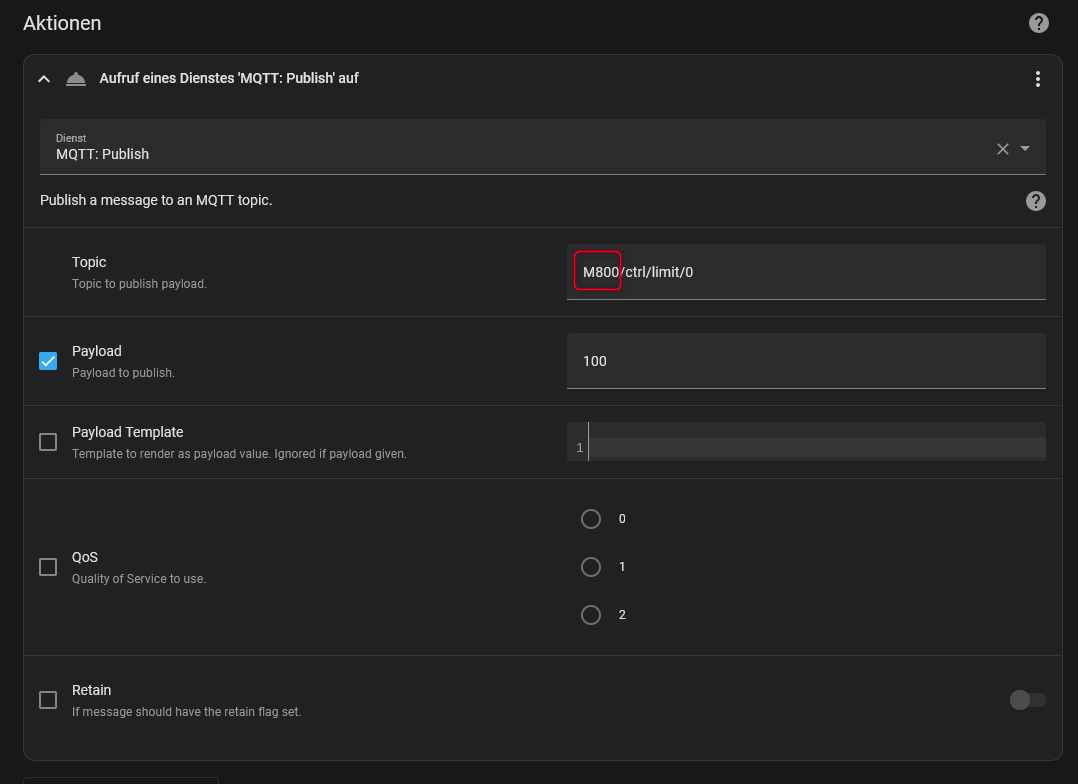Click the 'Aktionen' page heading
The height and width of the screenshot is (784, 1078).
[x=61, y=22]
